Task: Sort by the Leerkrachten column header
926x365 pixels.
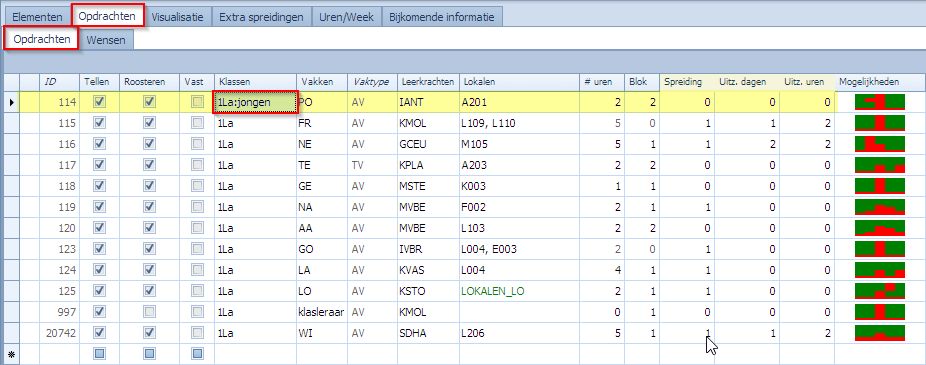Action: coord(428,82)
